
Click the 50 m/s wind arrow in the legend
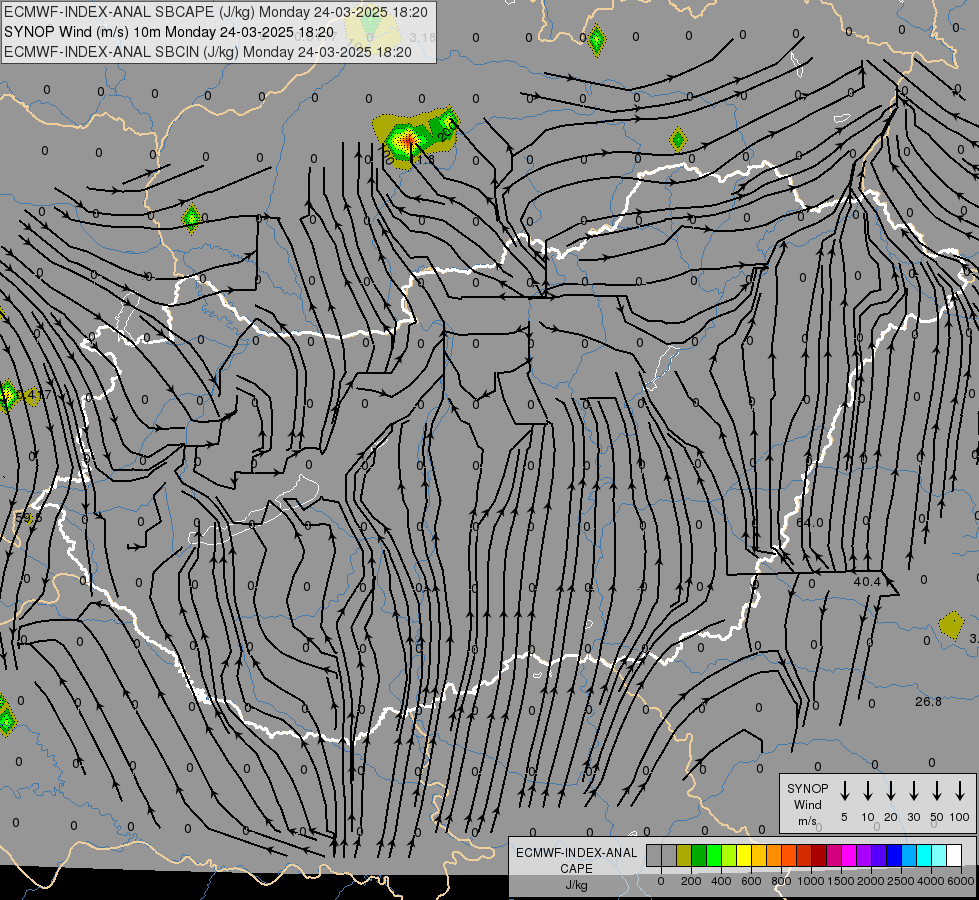(937, 791)
